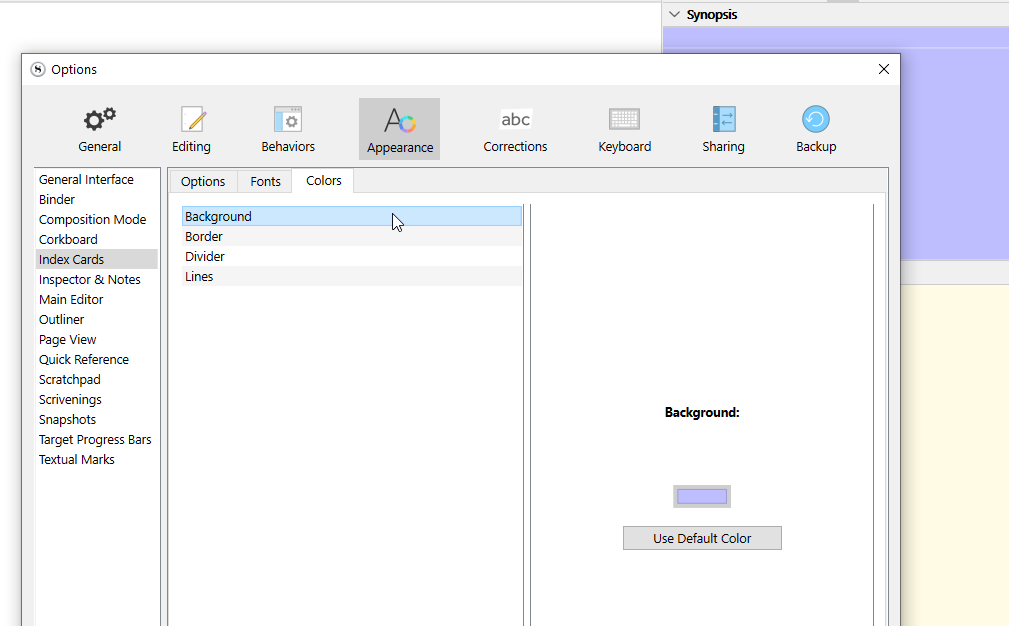Viewport: 1009px width, 626px height.
Task: Switch to the Options tab
Action: tap(203, 181)
